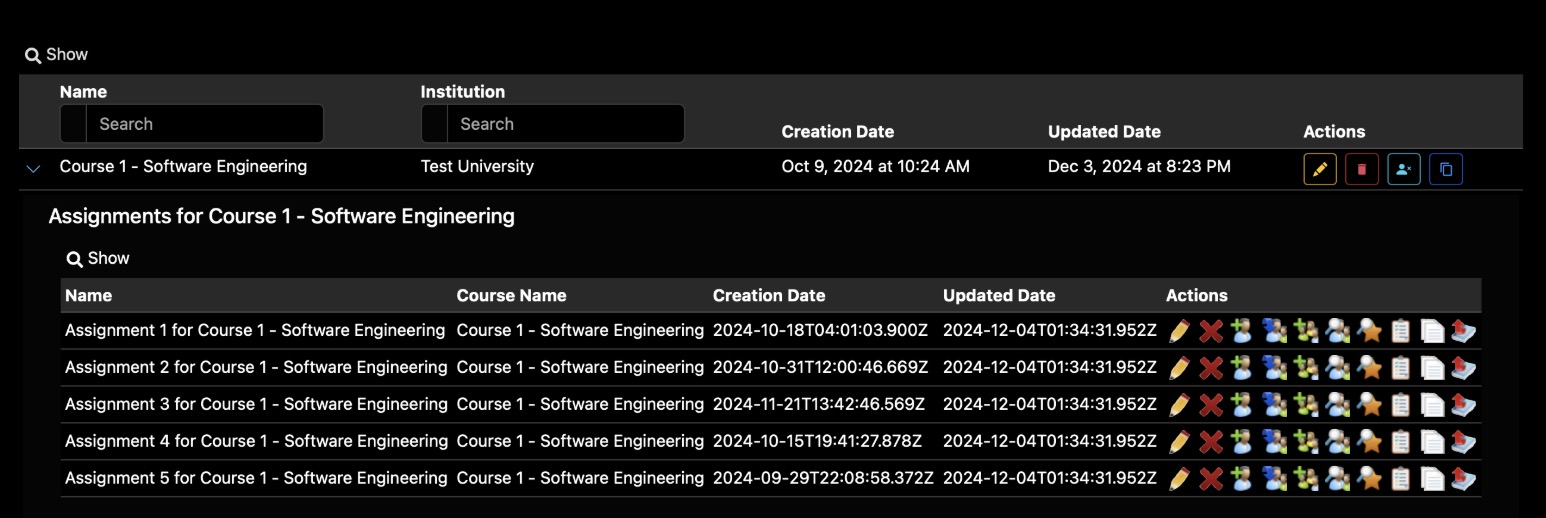Click the Updated Date courses column header
Screen dimensions: 1546x518
pyautogui.click(x=1104, y=132)
